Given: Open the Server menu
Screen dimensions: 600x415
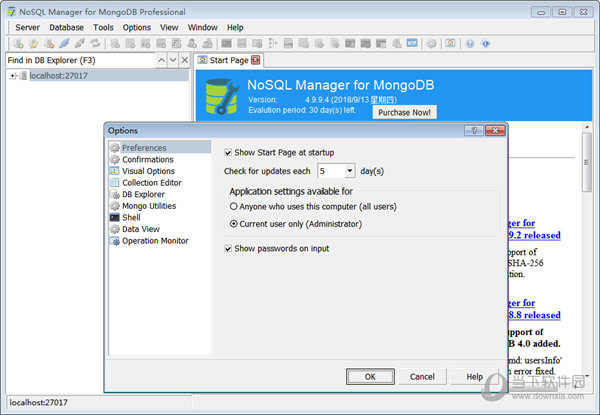Looking at the screenshot, I should pyautogui.click(x=28, y=28).
